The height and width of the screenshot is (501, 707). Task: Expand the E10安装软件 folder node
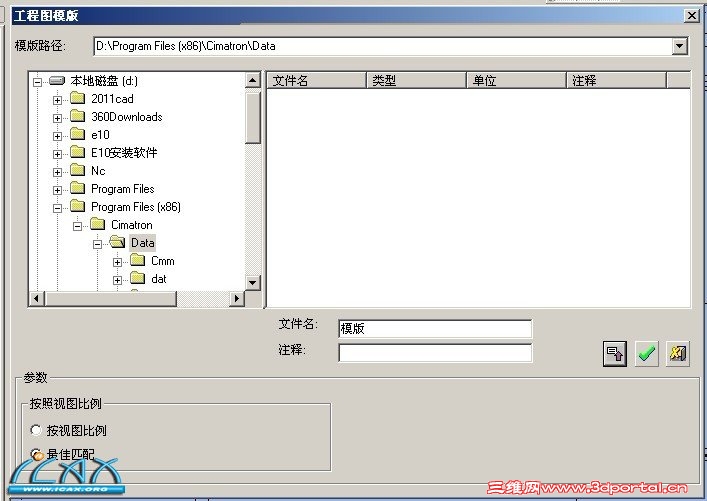coord(57,154)
